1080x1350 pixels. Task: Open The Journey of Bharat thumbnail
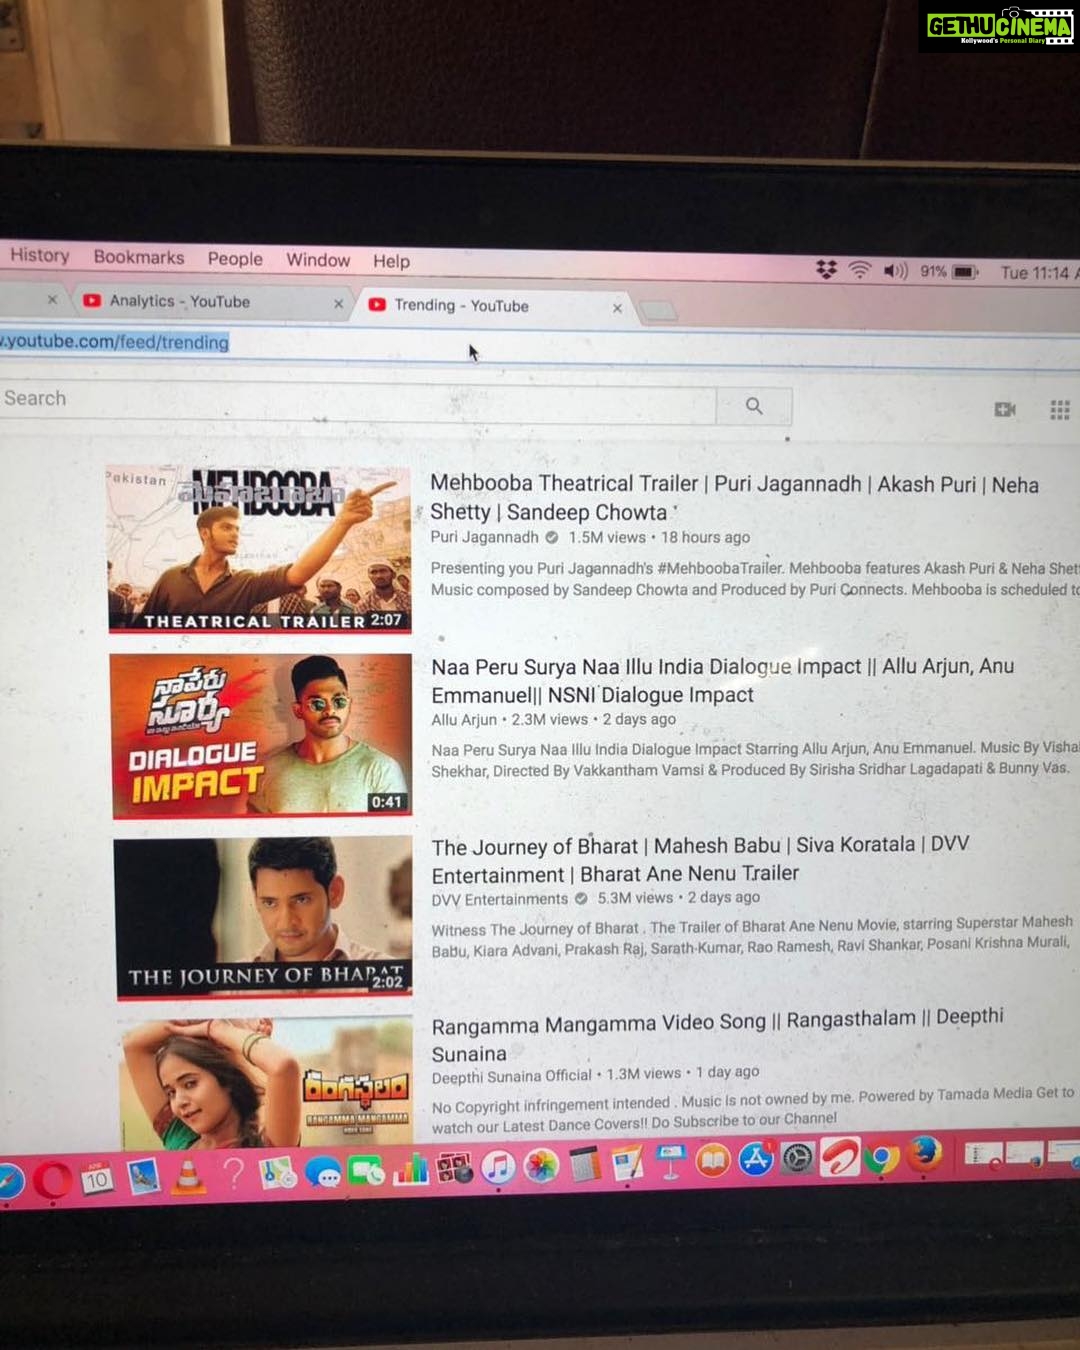click(263, 917)
